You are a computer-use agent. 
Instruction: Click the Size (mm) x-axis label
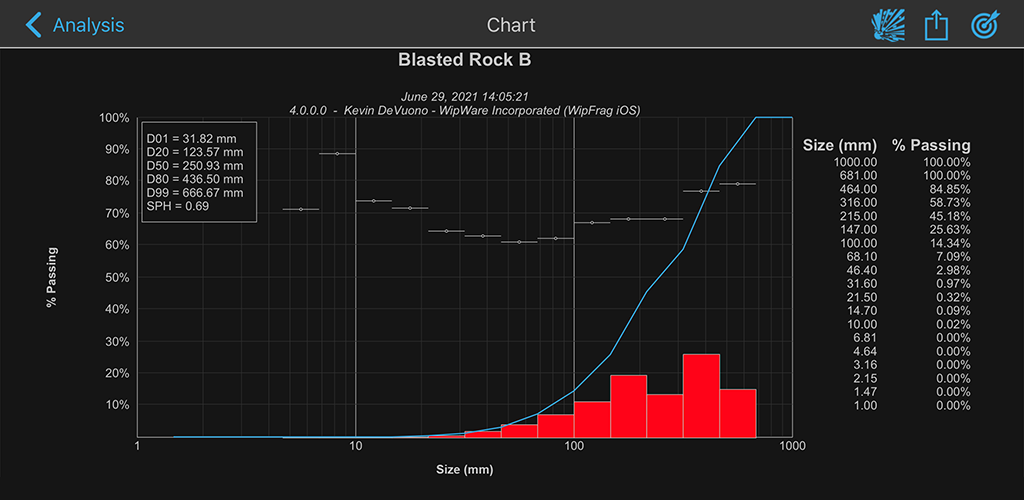pos(464,469)
